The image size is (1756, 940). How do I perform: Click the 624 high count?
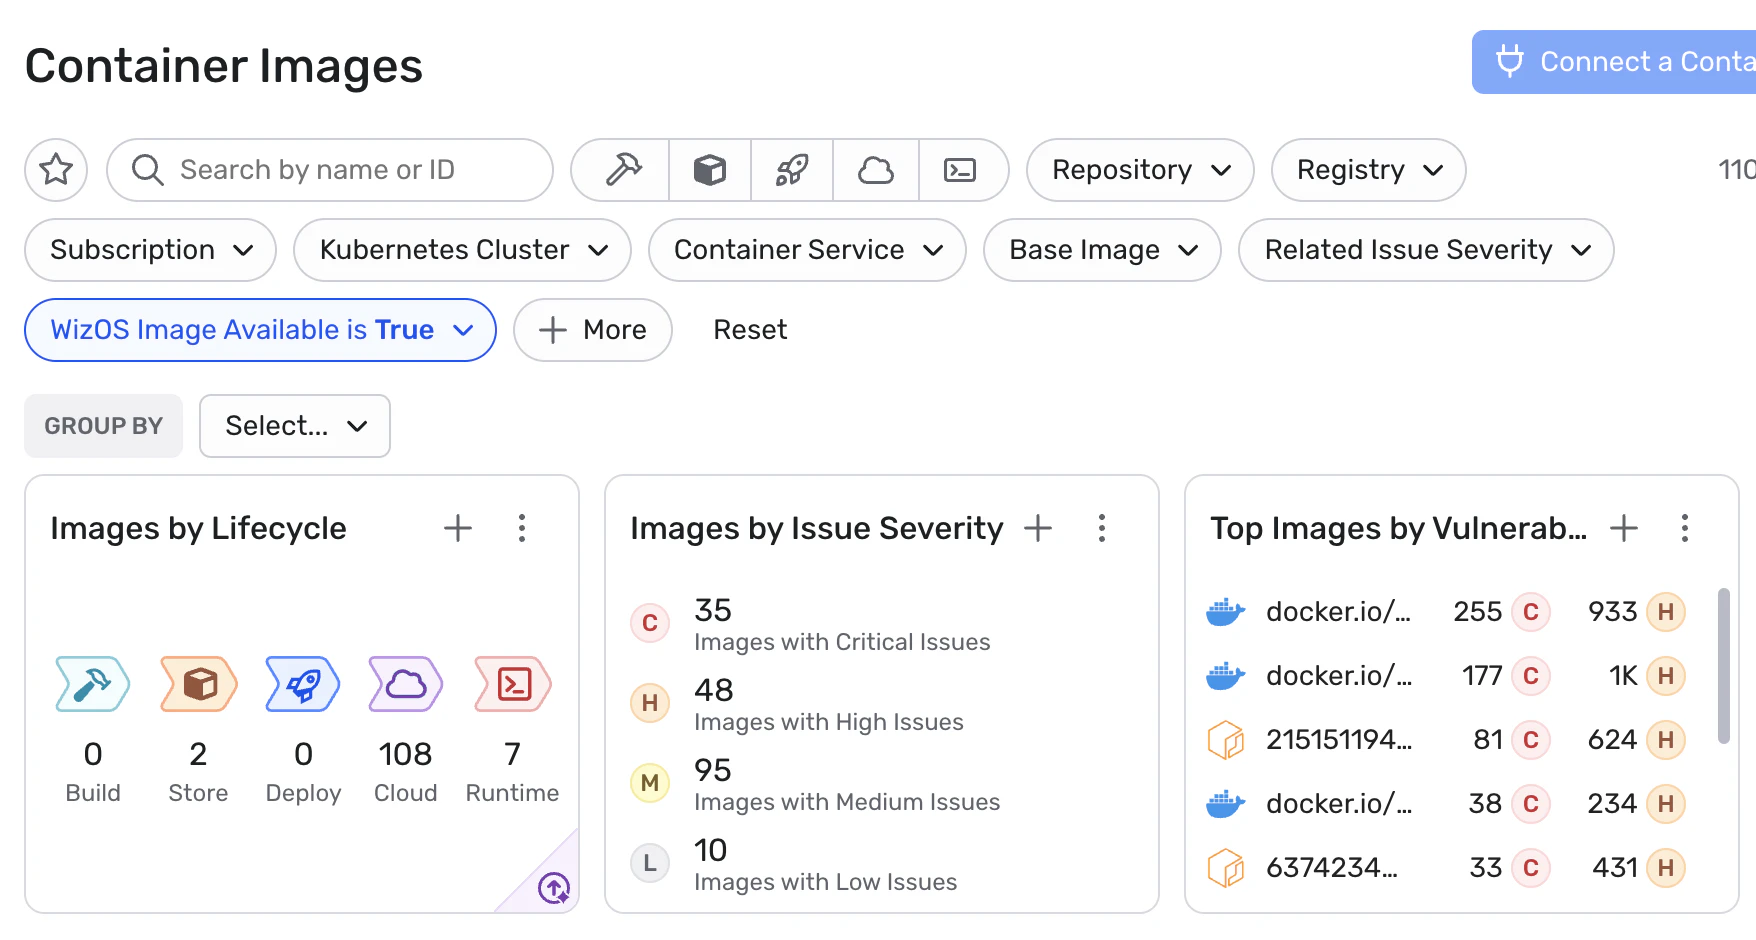click(x=1612, y=740)
